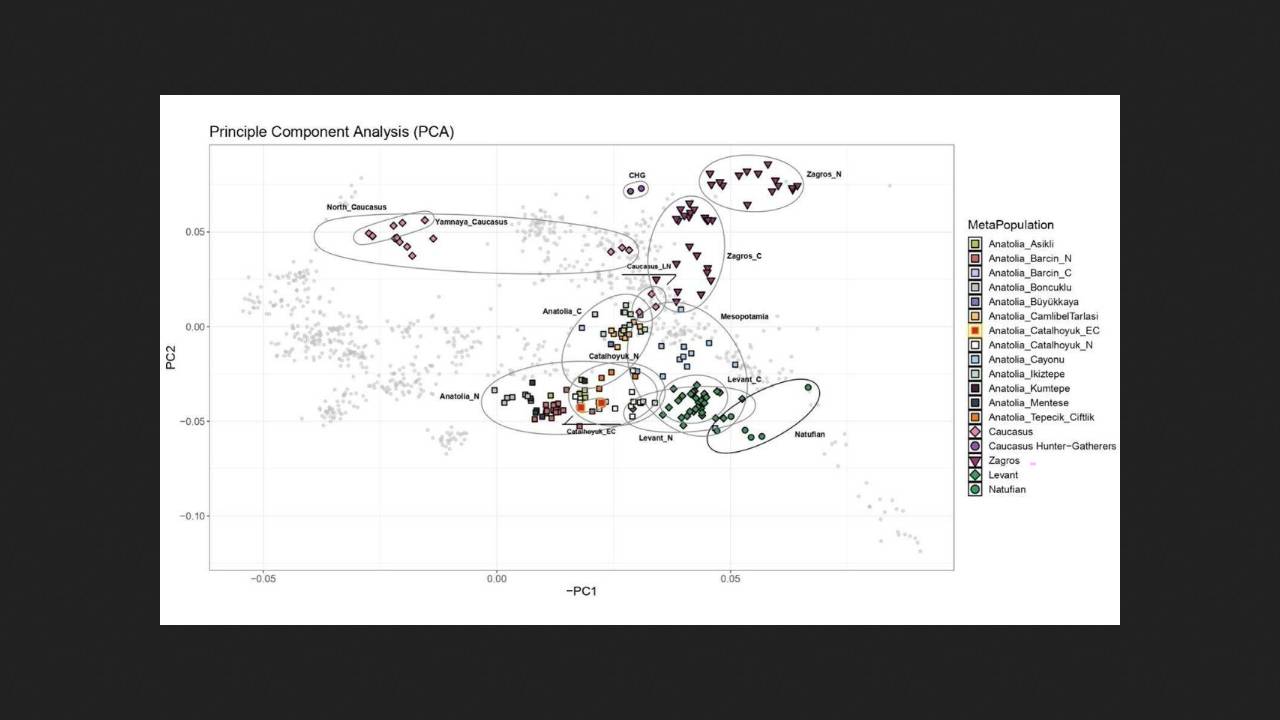
Task: Click the Zagros_N cluster label
Action: (824, 174)
